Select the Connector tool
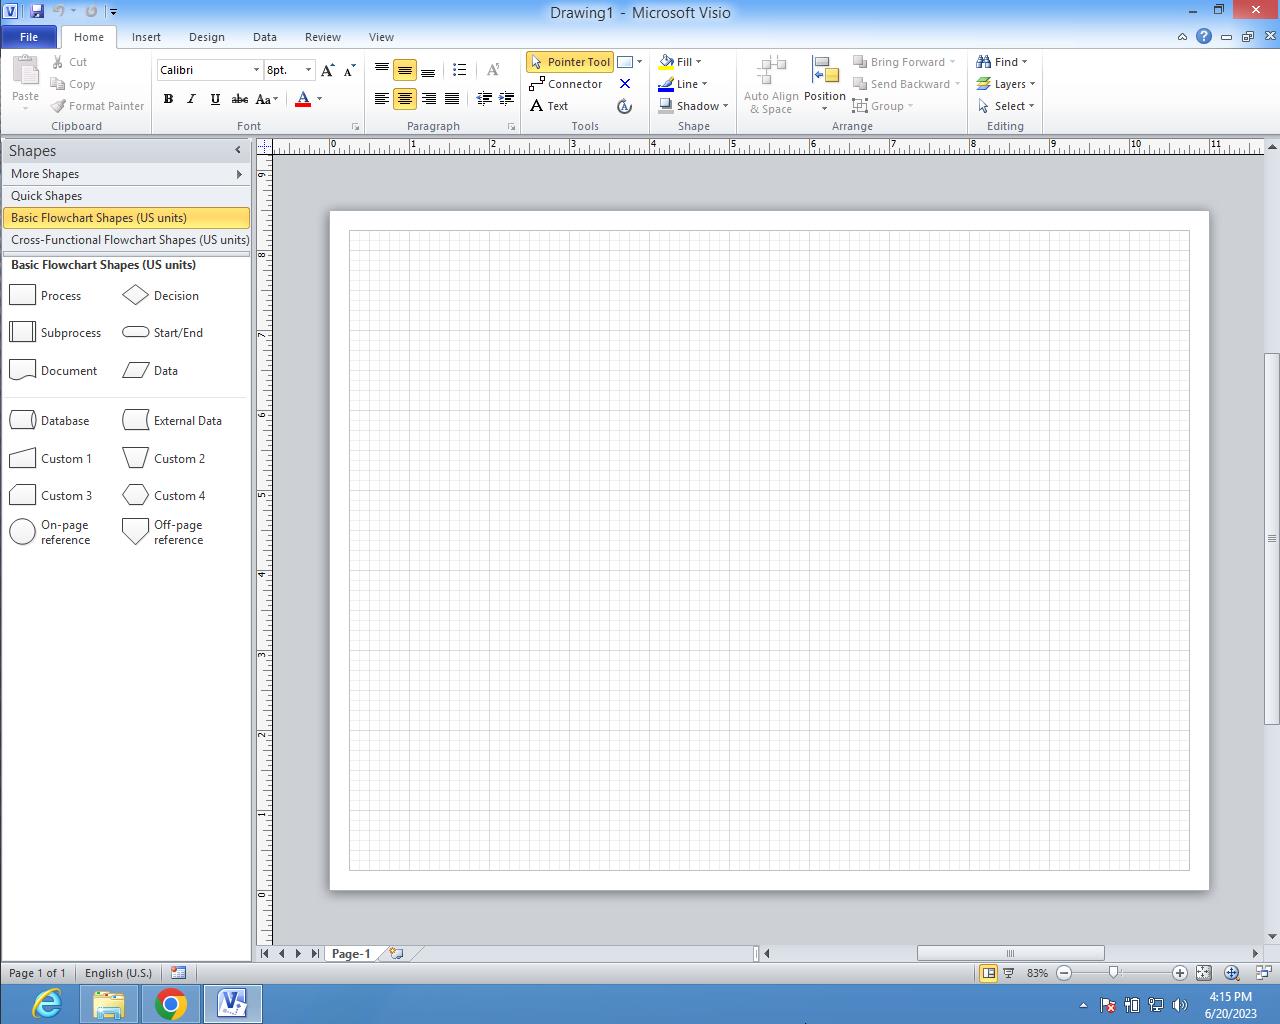Screen dimensions: 1280x1024 point(566,84)
